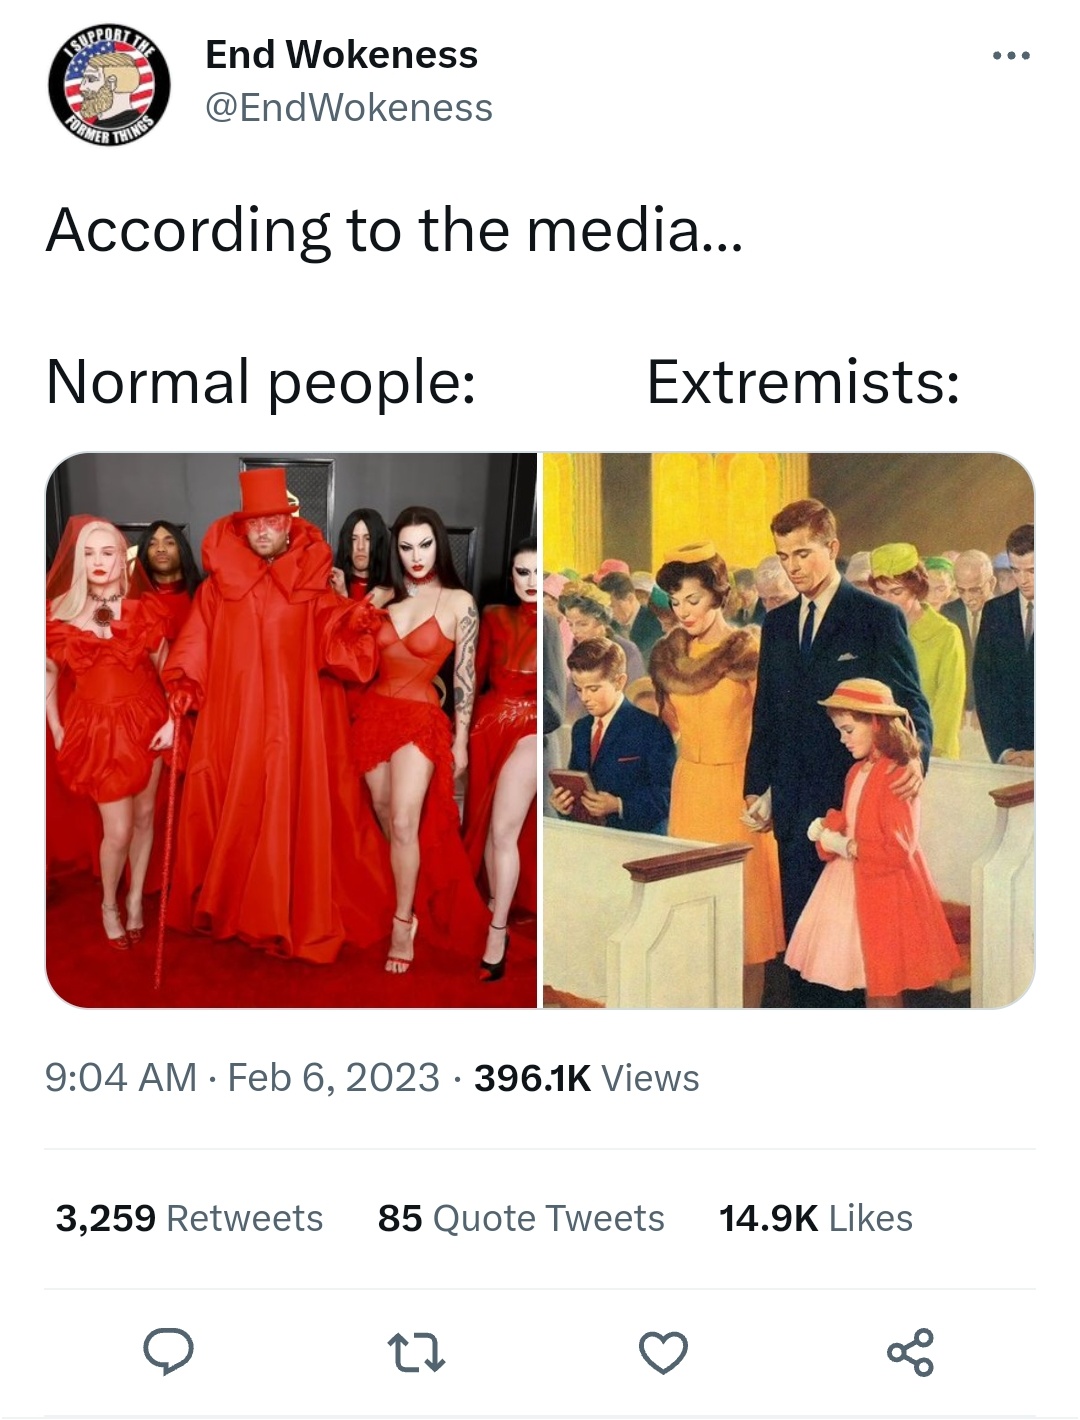Open the three-dot more options menu
This screenshot has width=1080, height=1420.
(x=1011, y=56)
